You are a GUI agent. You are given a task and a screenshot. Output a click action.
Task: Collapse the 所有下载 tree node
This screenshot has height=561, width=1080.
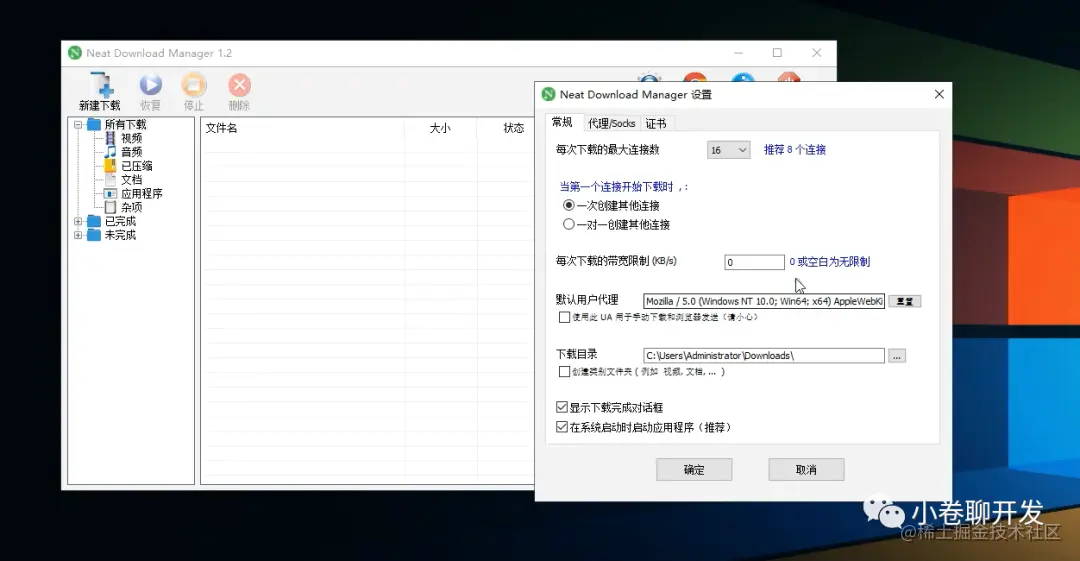coord(78,125)
